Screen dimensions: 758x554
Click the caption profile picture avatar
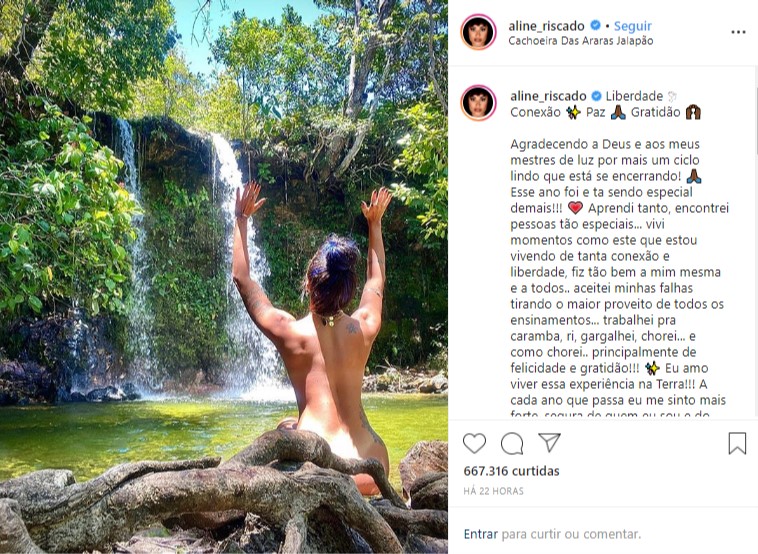479,103
